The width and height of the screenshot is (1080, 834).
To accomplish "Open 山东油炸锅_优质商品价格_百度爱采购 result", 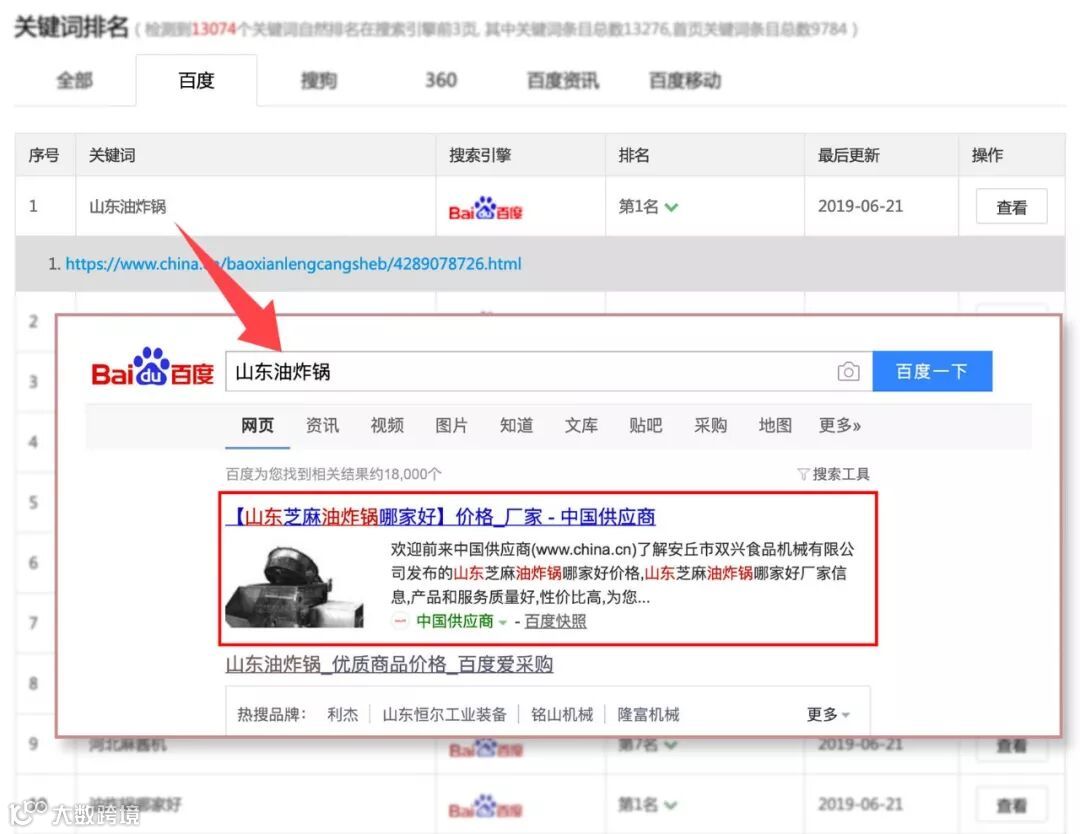I will pyautogui.click(x=389, y=664).
